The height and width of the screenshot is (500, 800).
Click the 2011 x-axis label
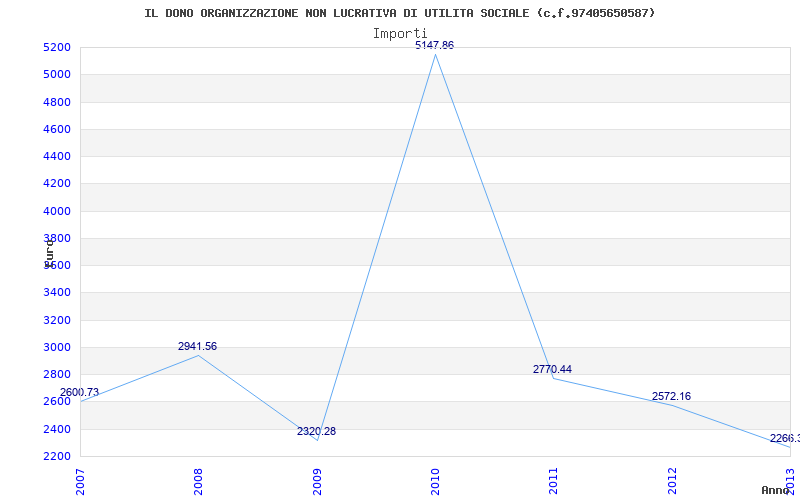tap(554, 481)
